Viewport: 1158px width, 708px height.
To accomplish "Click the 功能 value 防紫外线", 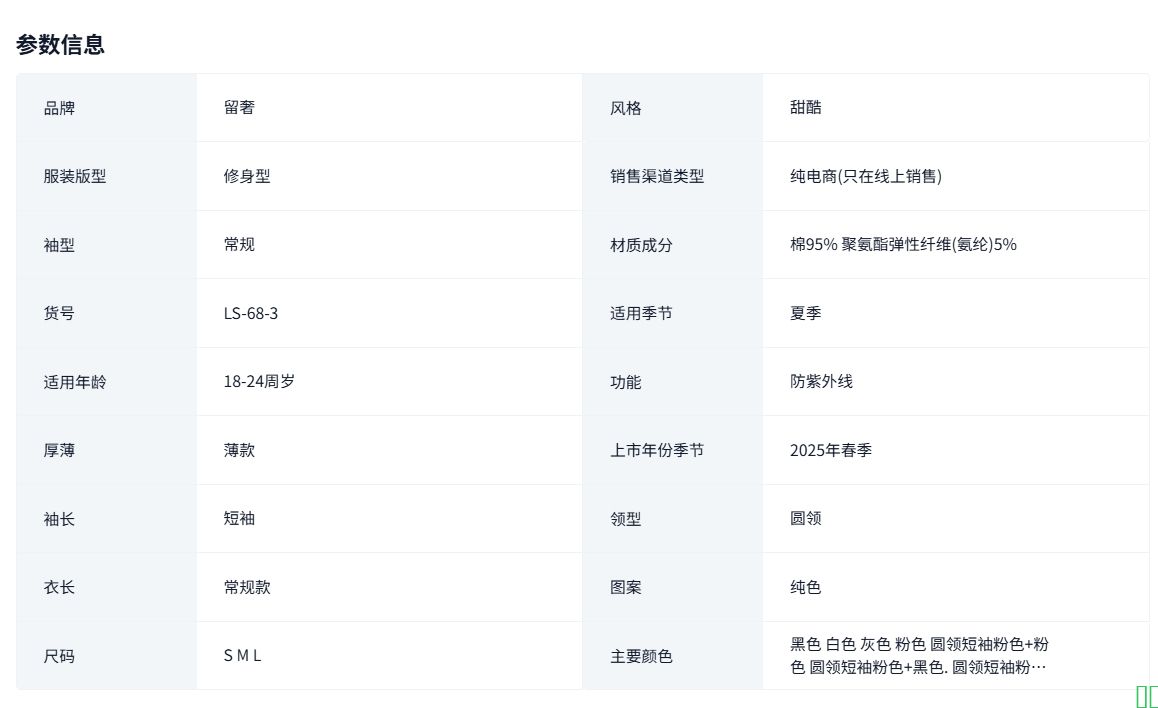I will [x=821, y=381].
